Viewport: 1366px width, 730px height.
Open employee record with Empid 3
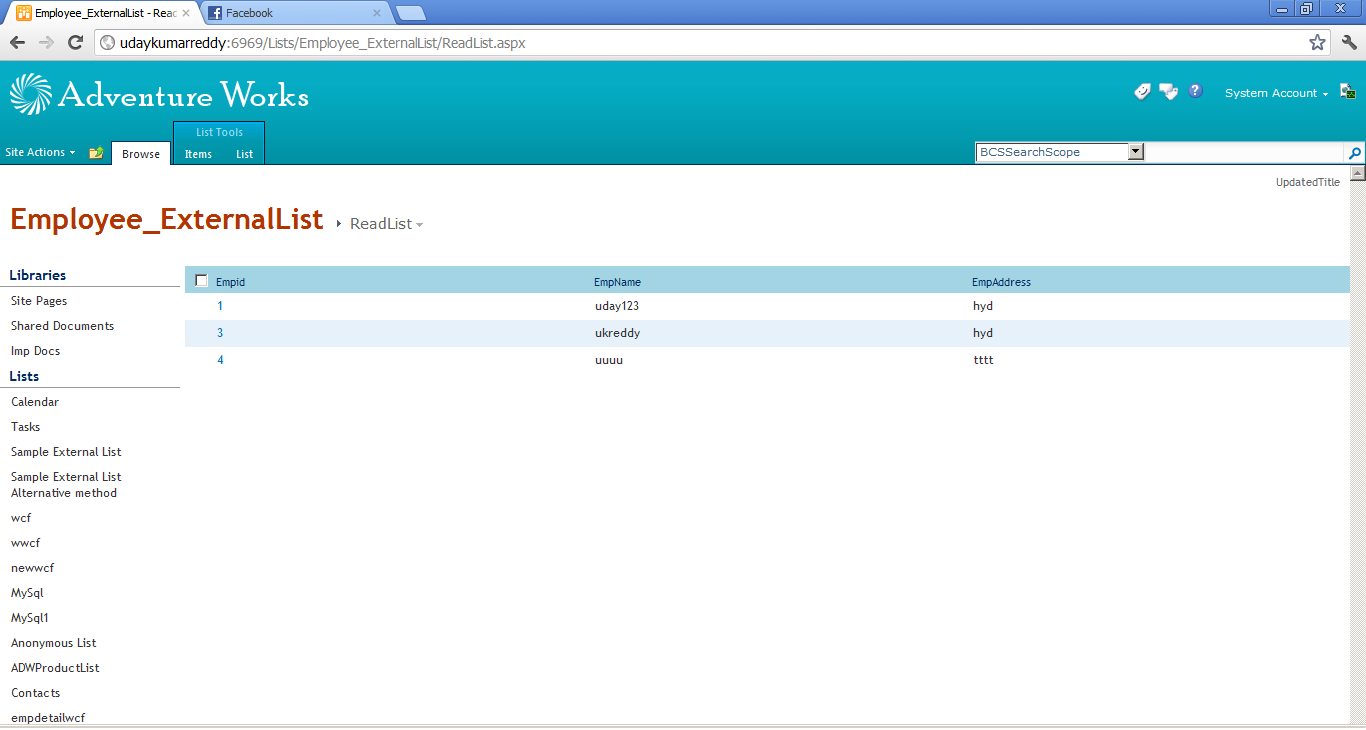220,333
